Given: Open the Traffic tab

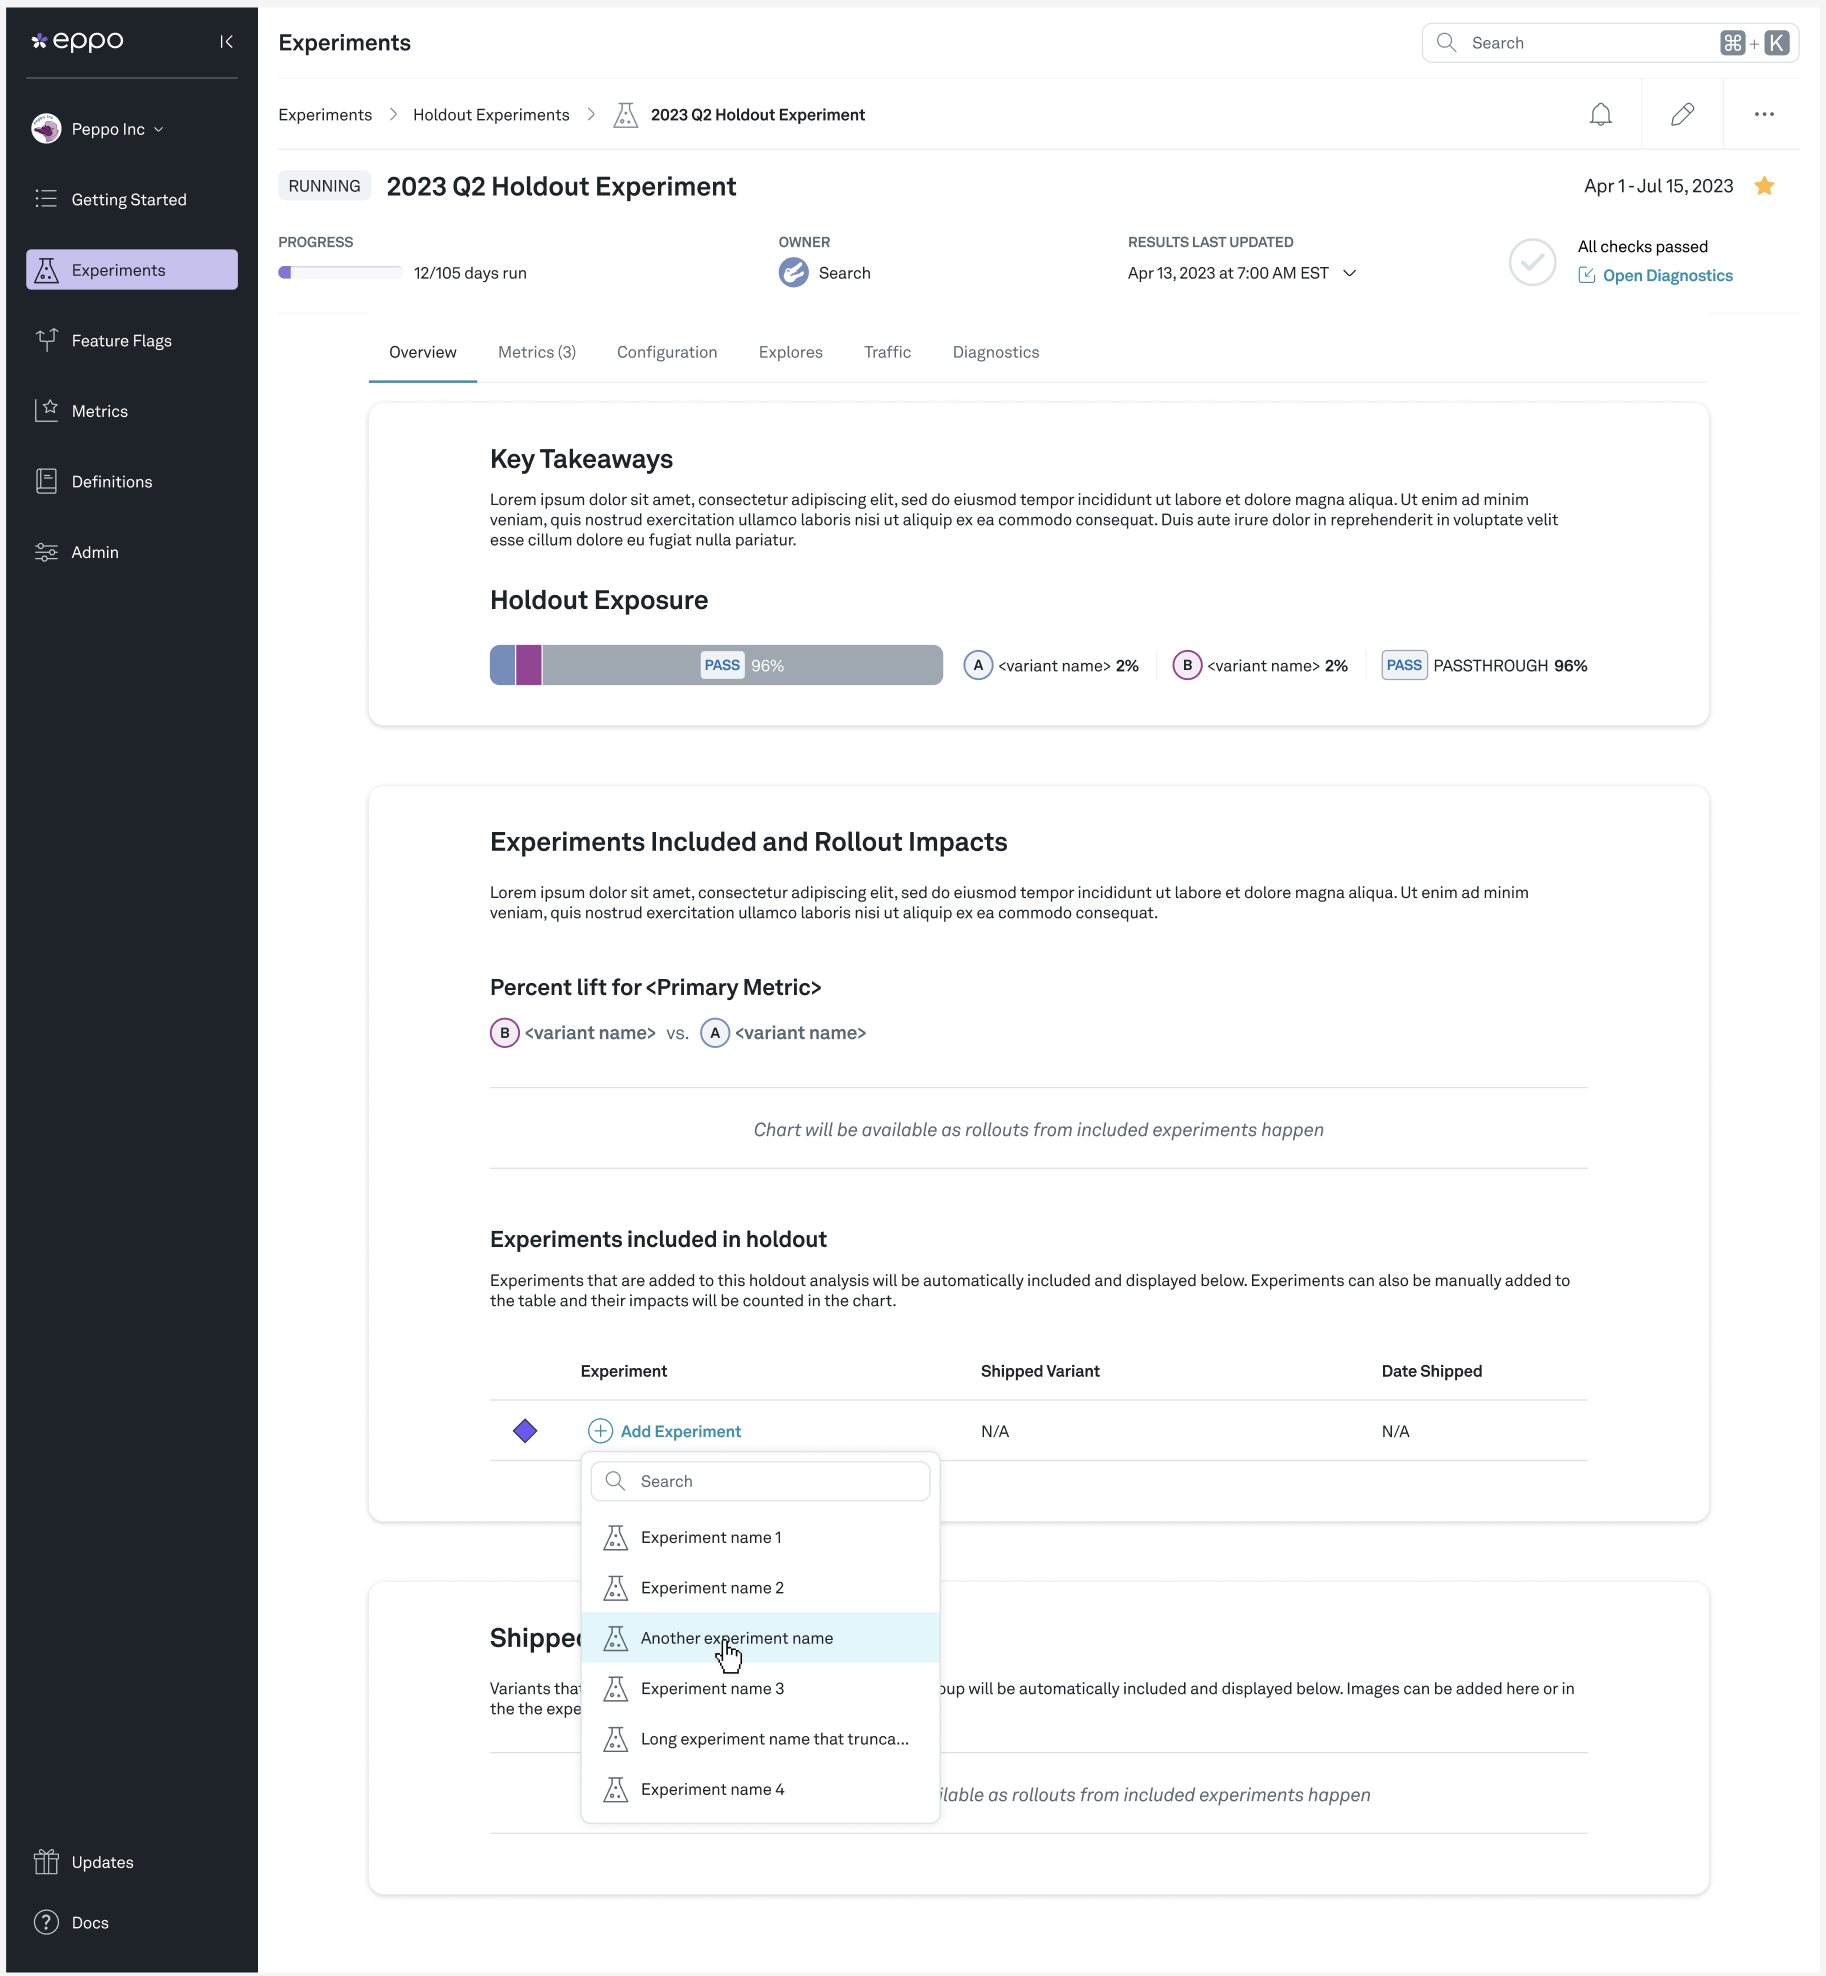Looking at the screenshot, I should click(888, 352).
